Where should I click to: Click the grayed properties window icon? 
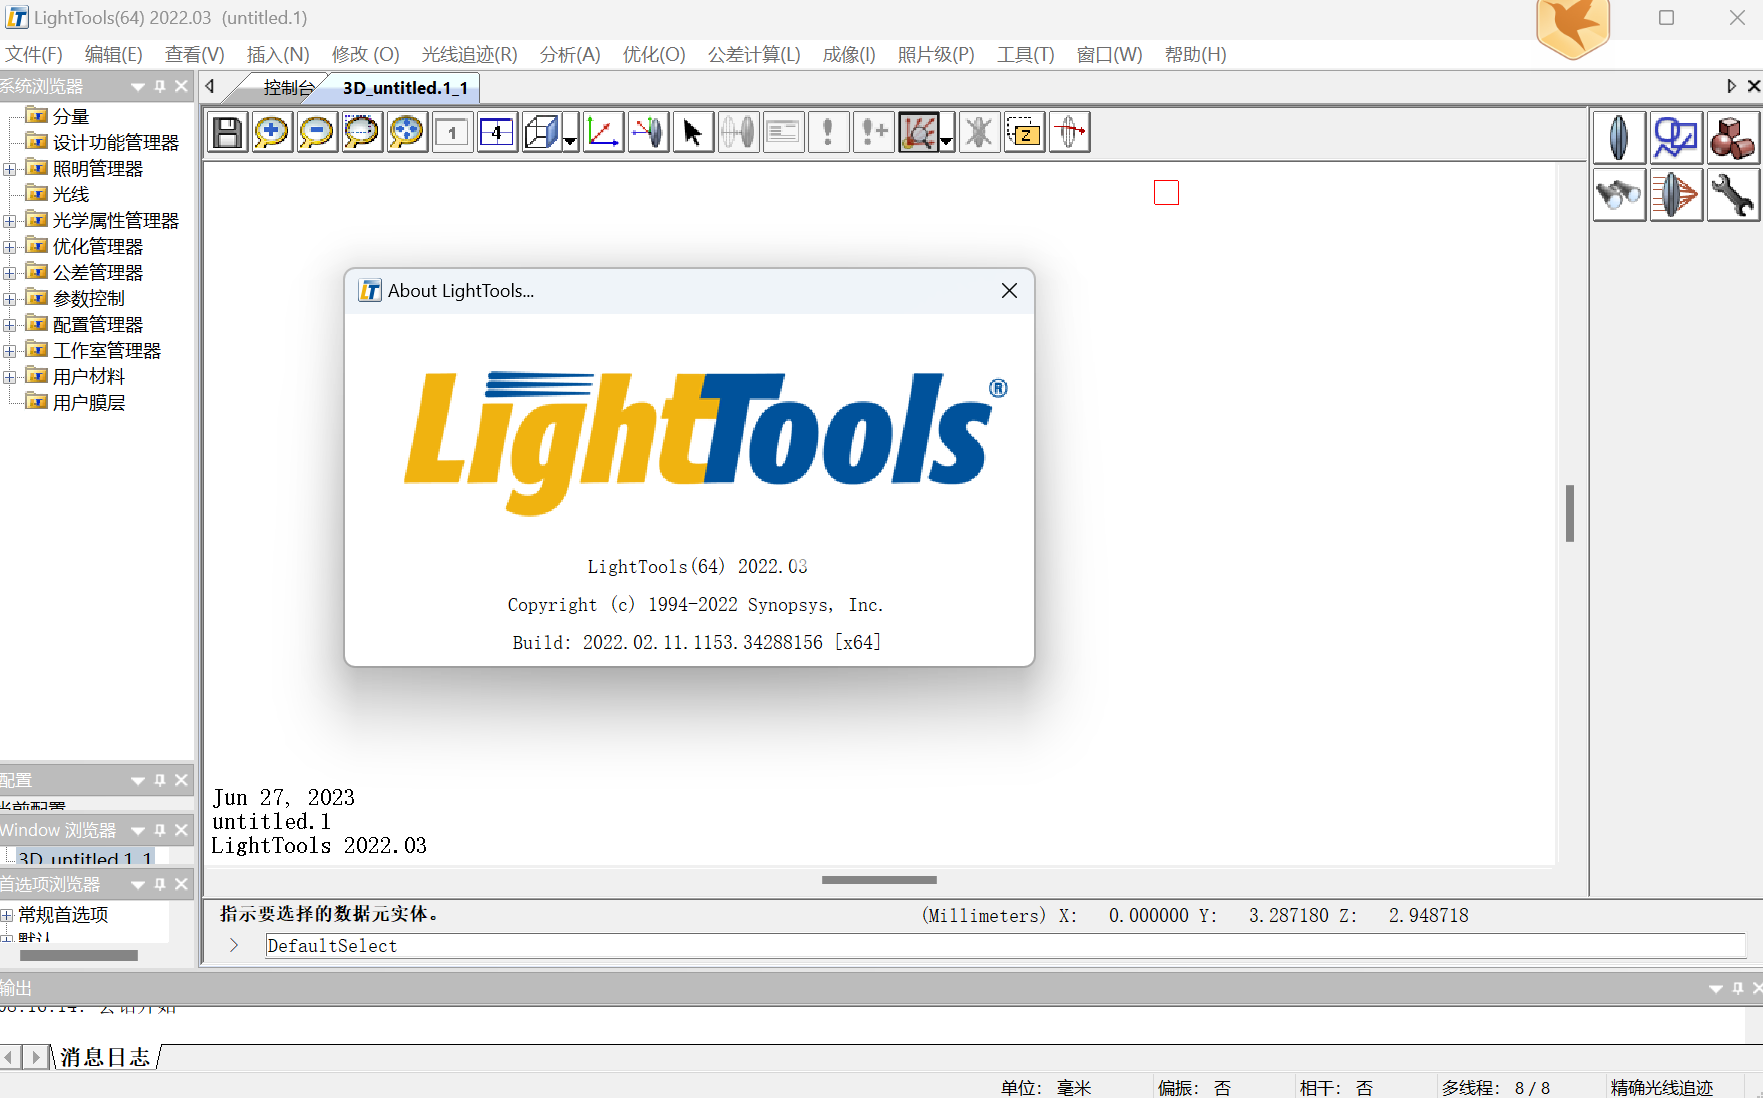click(783, 132)
